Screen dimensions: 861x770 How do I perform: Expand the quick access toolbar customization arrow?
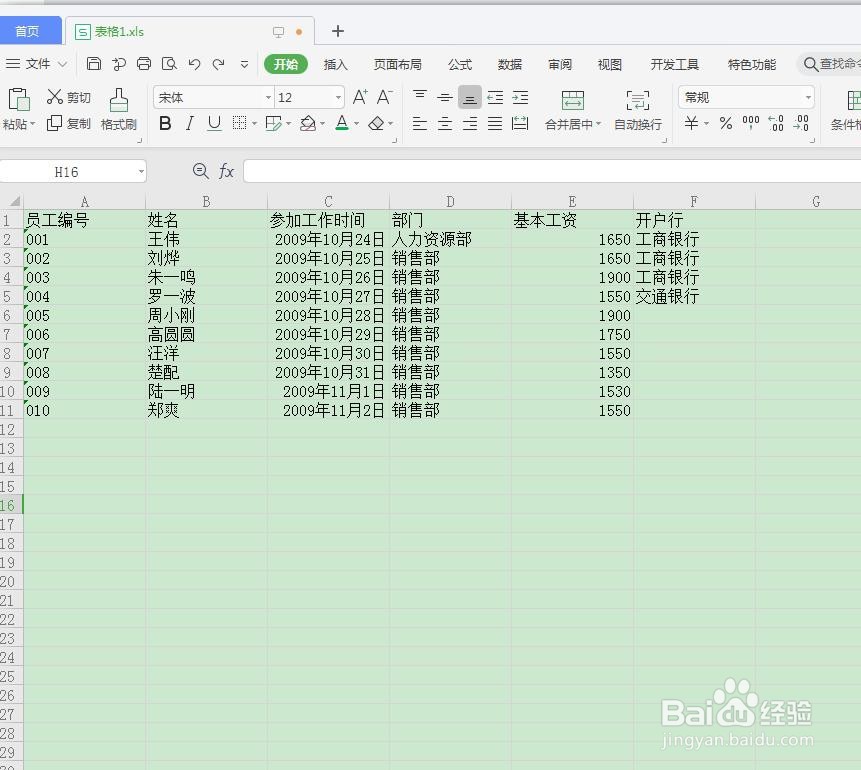(244, 64)
